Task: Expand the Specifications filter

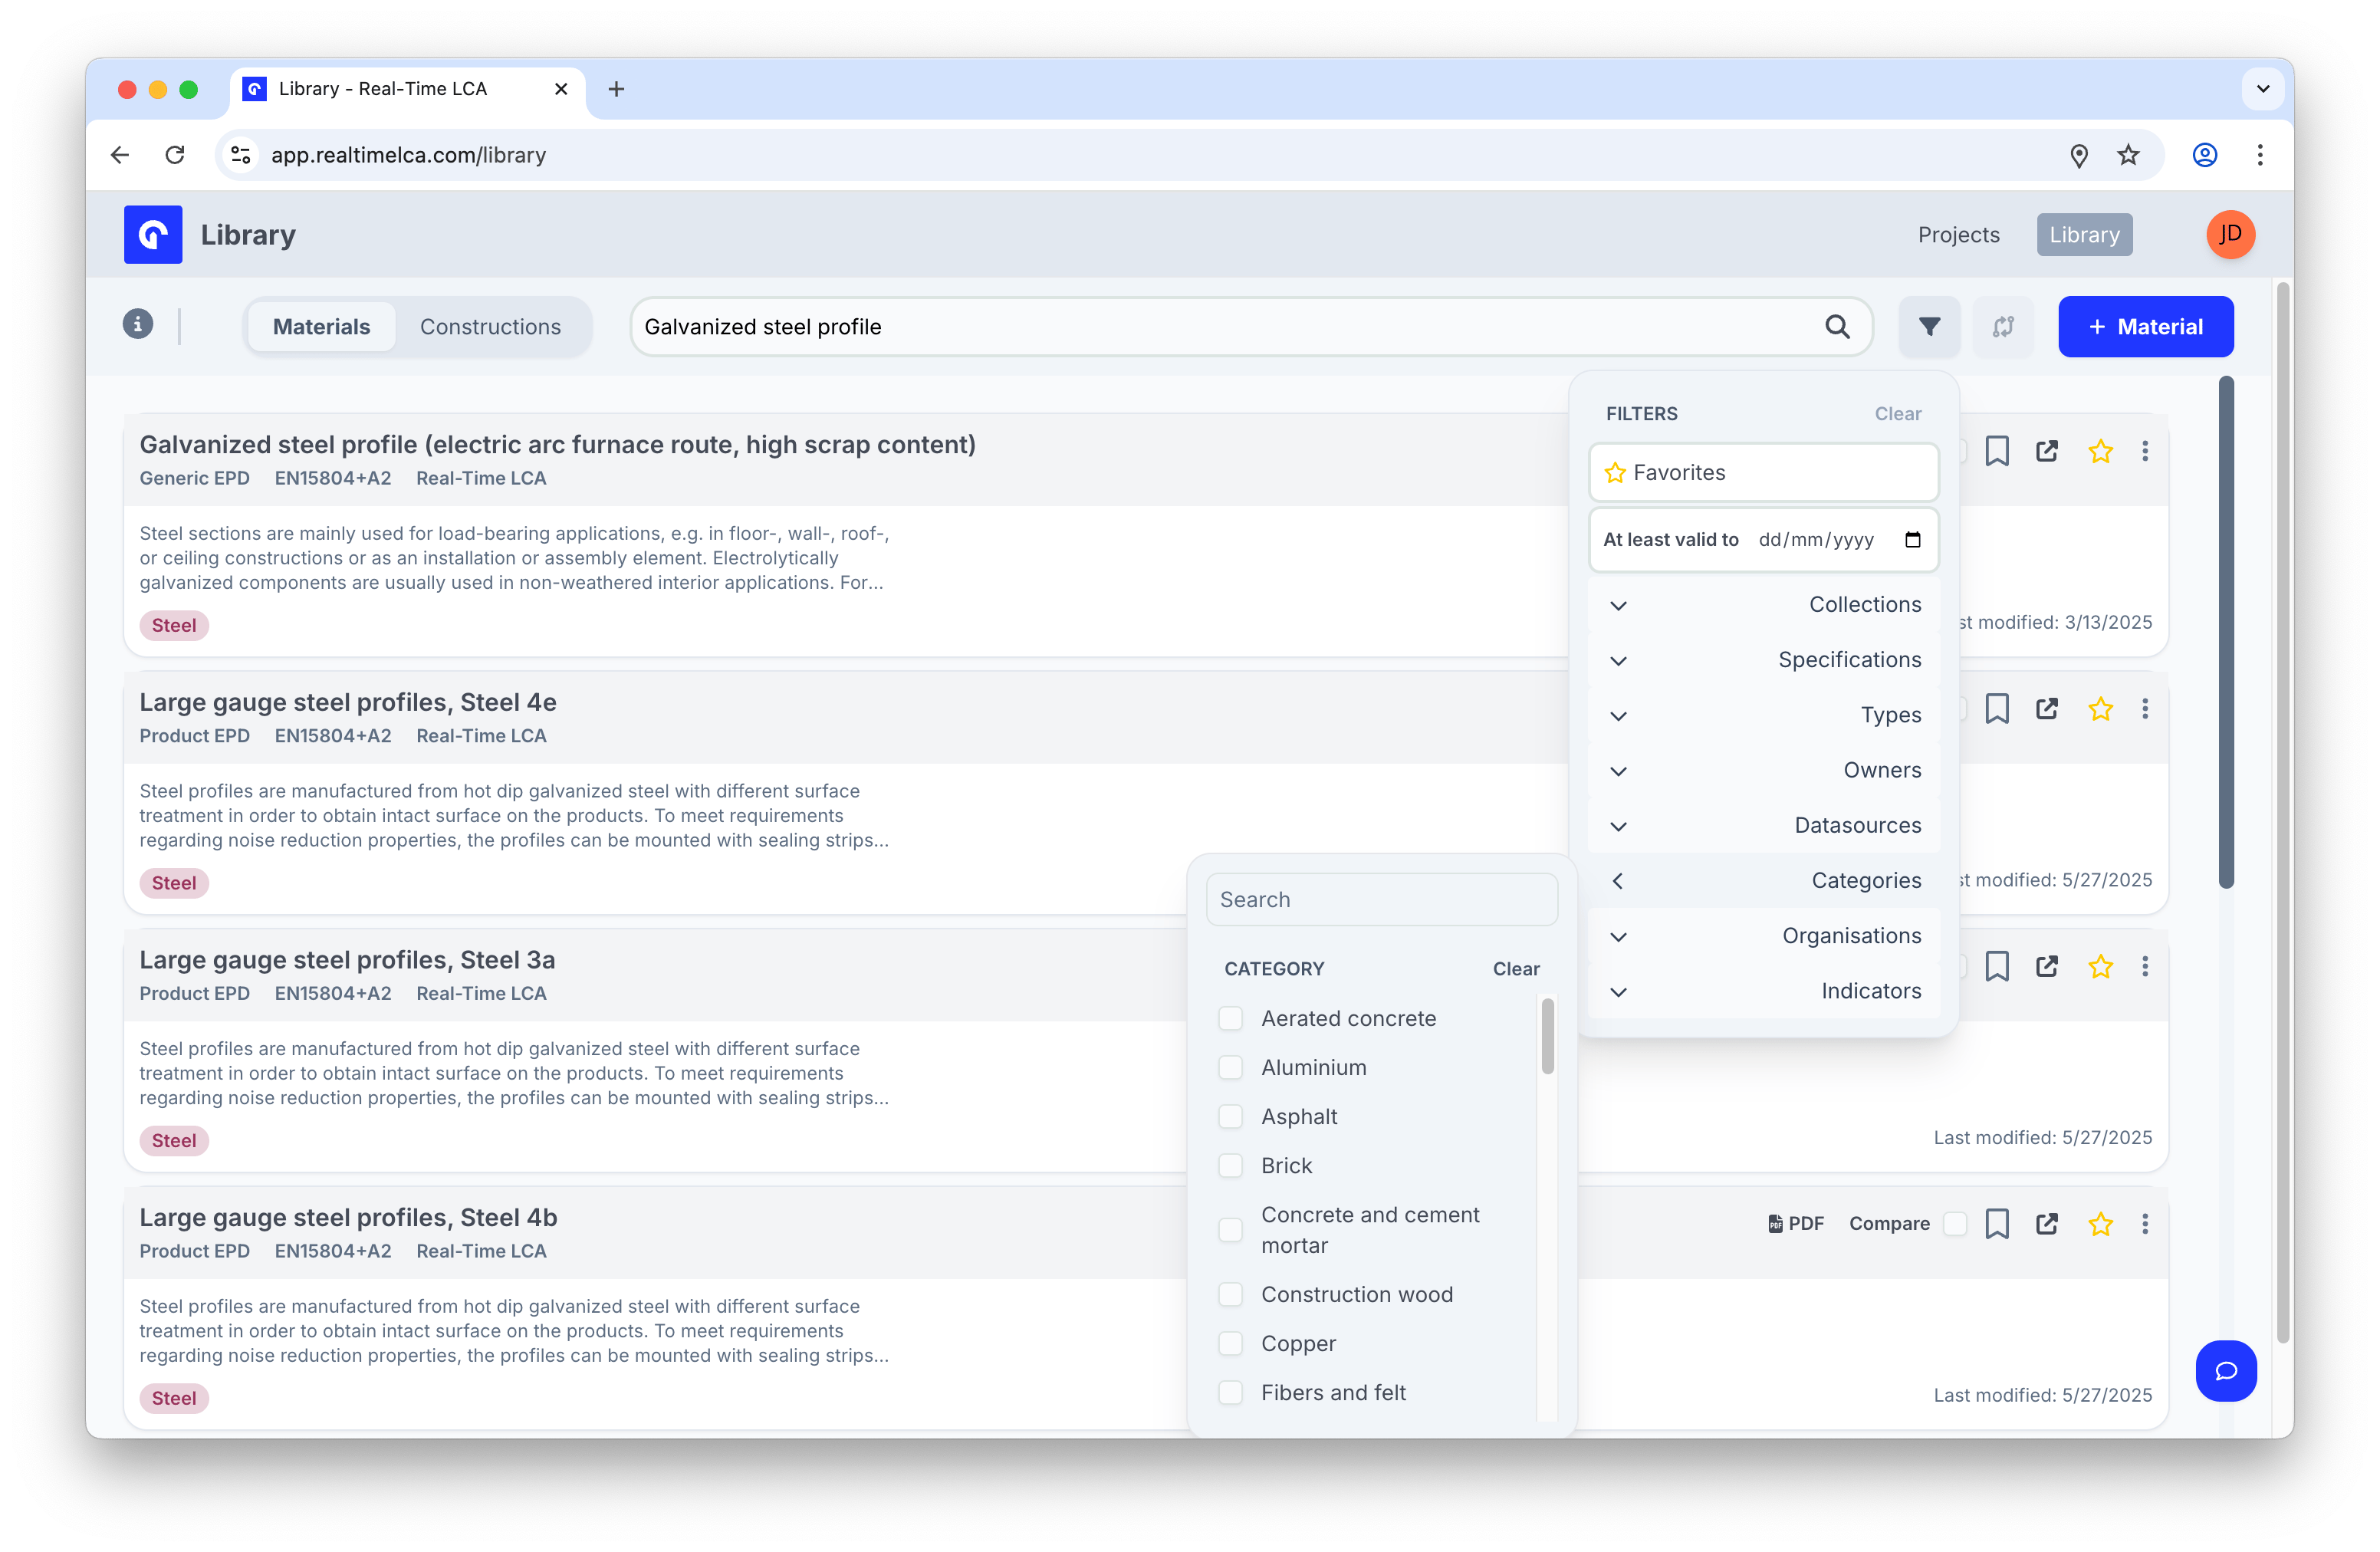Action: [1763, 660]
